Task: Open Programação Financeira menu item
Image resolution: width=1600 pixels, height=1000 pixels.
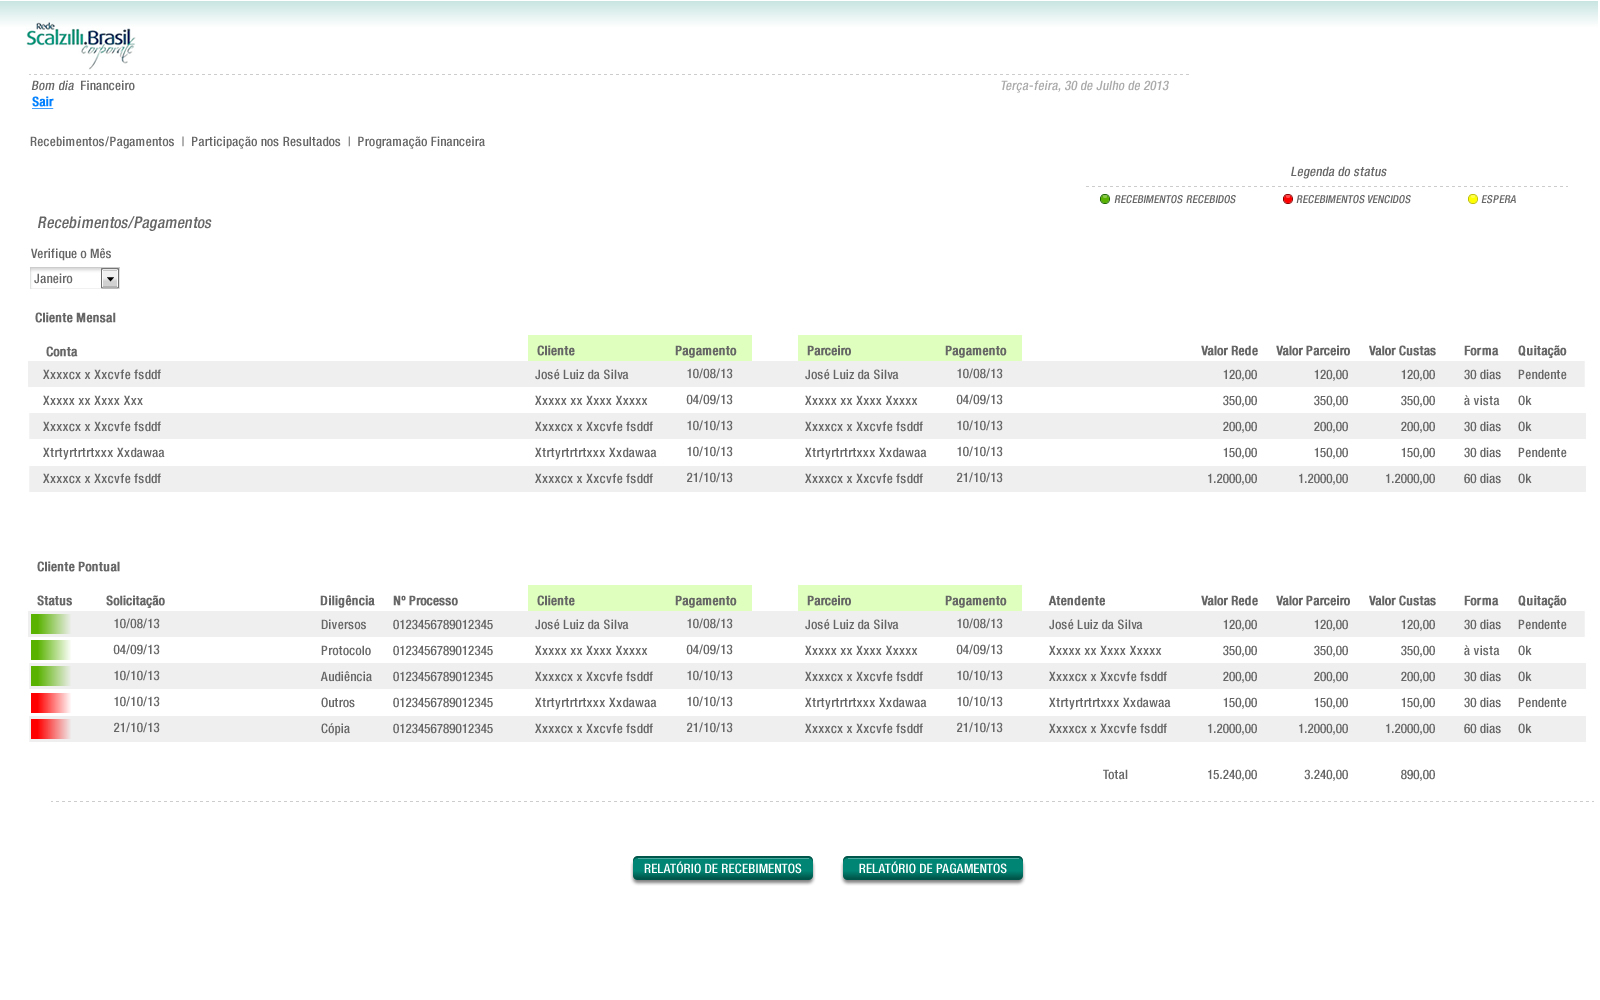Action: pos(421,142)
